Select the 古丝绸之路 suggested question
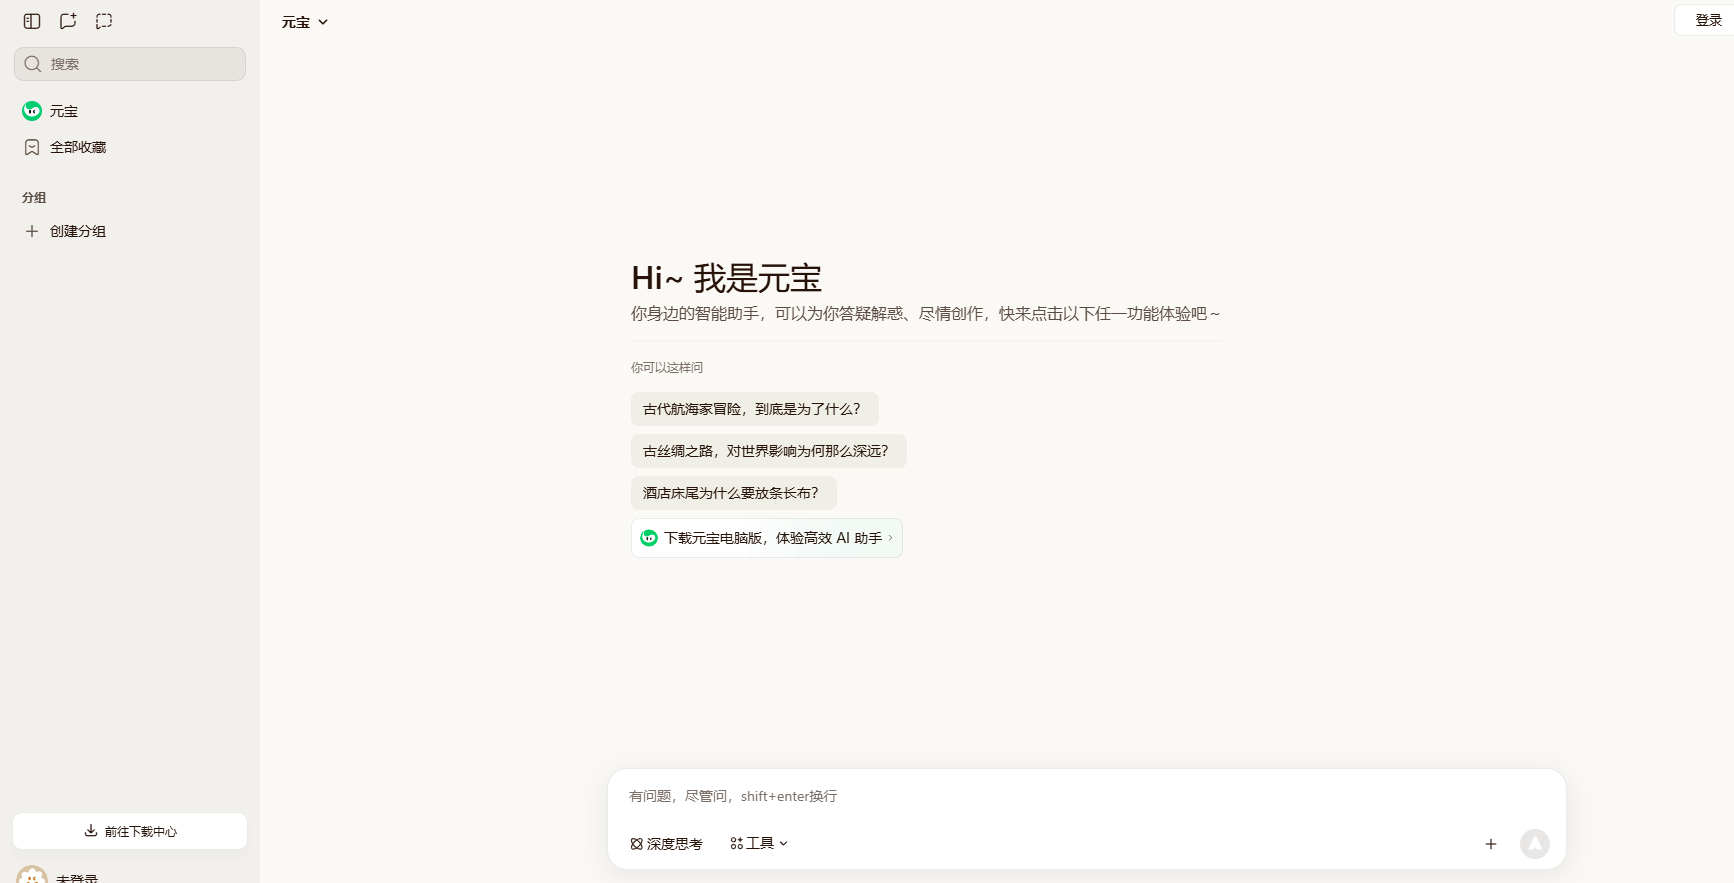This screenshot has width=1734, height=883. pyautogui.click(x=768, y=451)
